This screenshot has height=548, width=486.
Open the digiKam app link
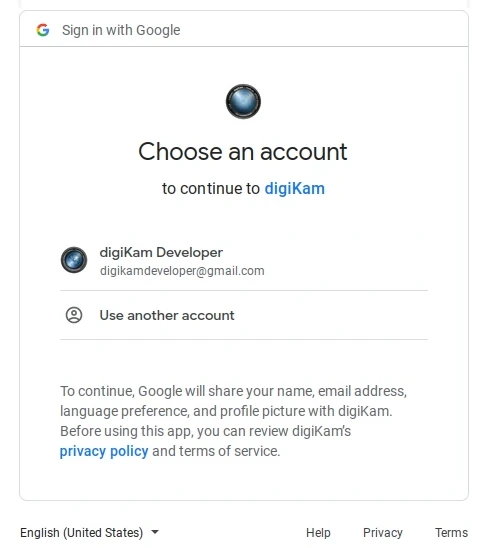[295, 188]
